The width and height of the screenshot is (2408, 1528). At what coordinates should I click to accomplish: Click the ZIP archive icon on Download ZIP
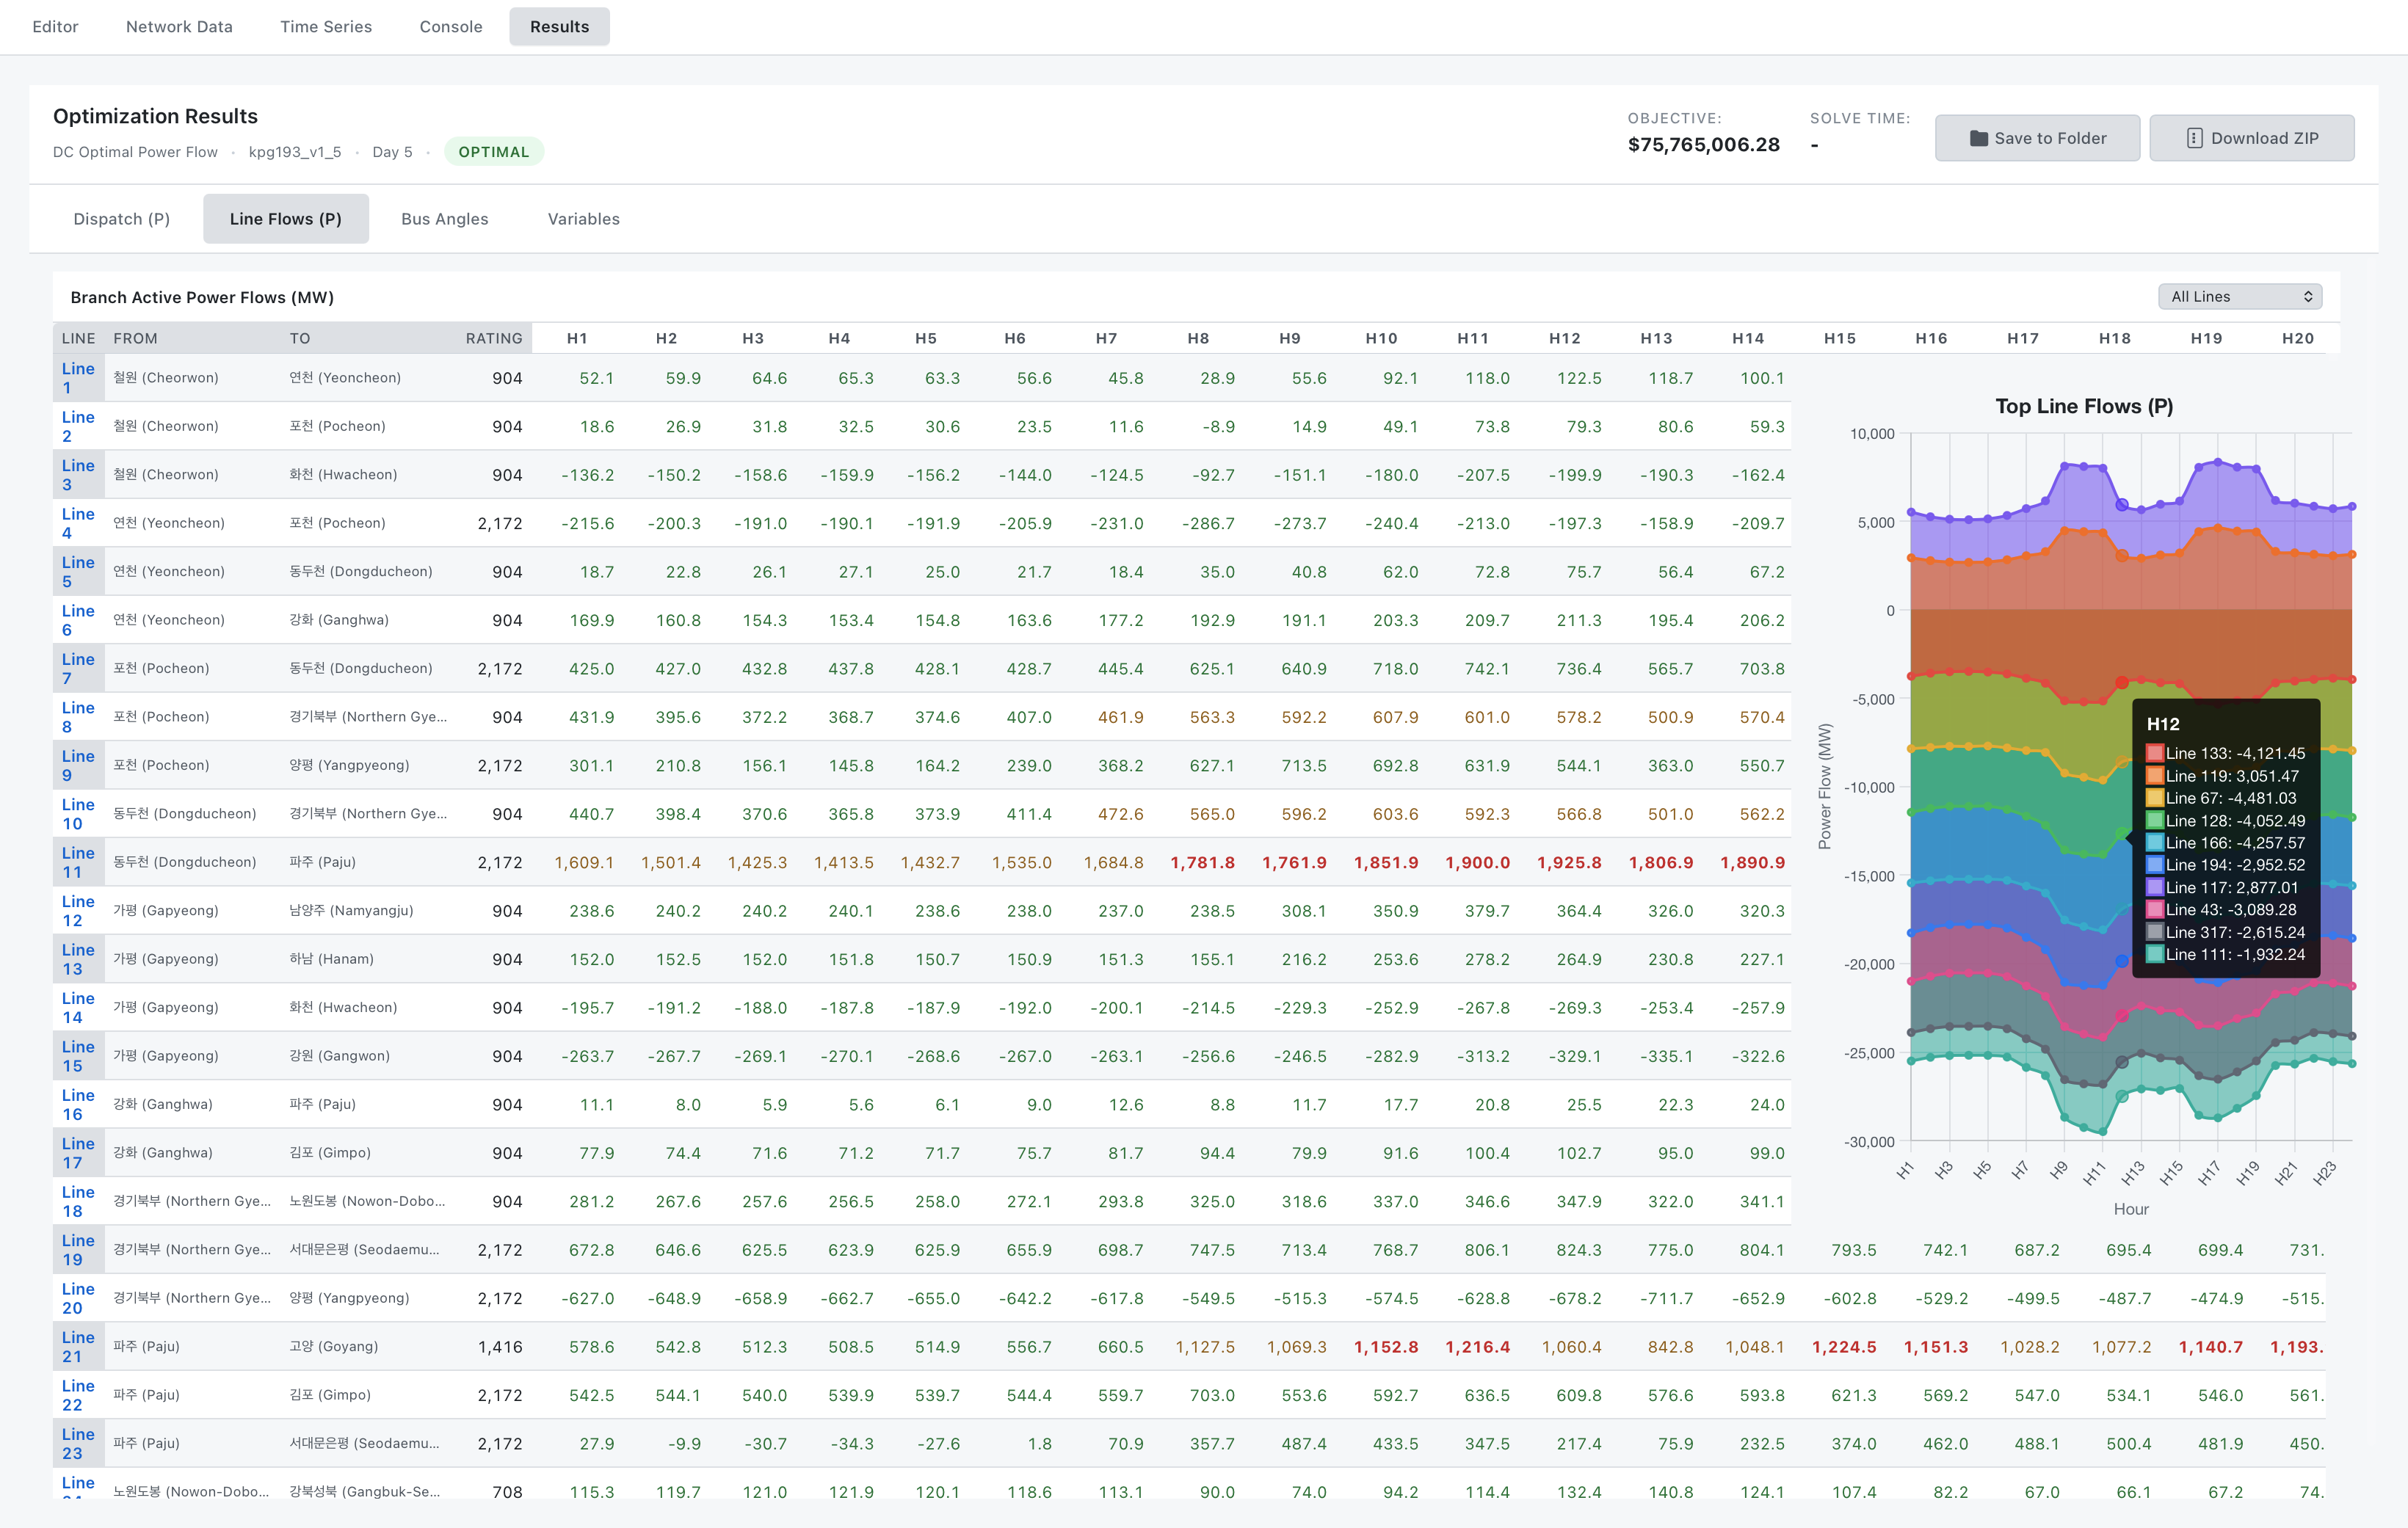click(x=2196, y=138)
